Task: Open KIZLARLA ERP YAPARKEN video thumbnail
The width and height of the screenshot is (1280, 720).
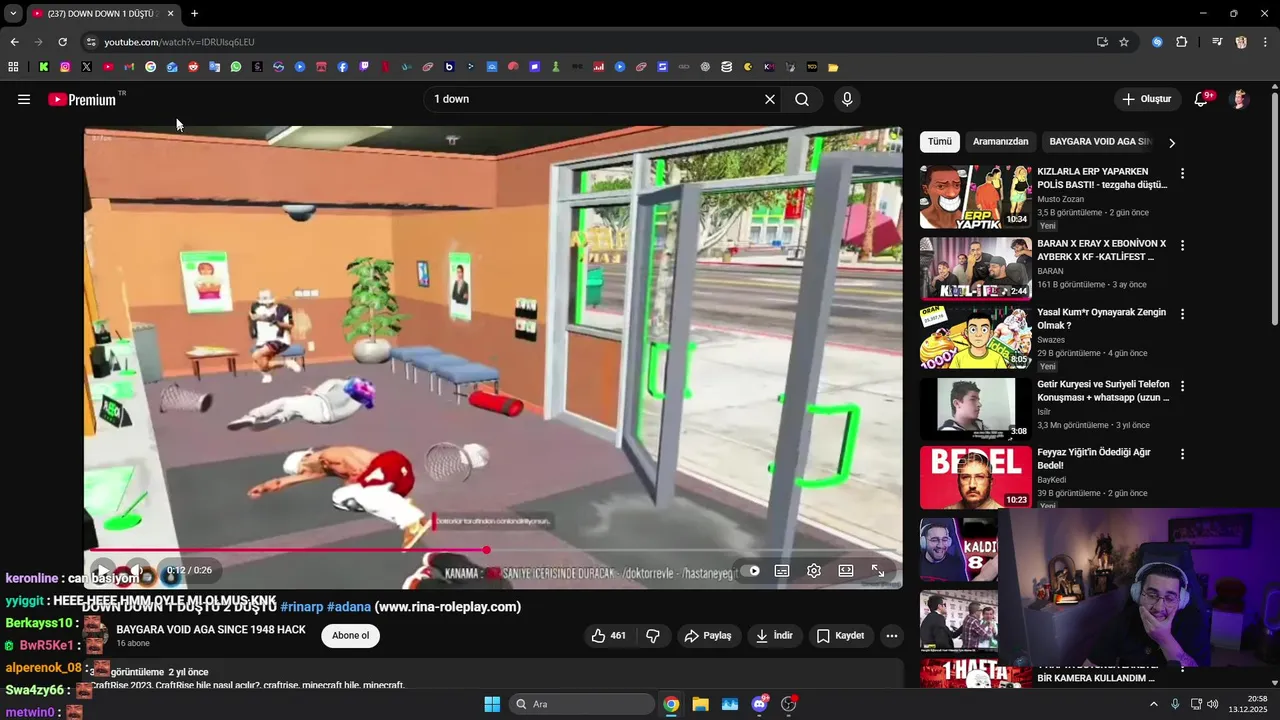Action: 975,197
